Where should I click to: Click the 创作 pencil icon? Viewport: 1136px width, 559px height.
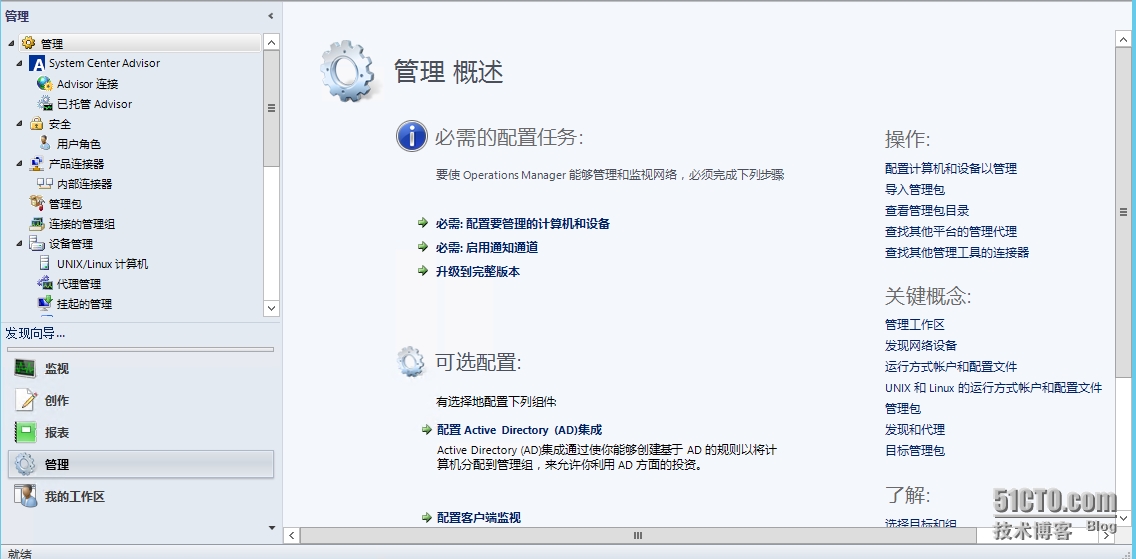[x=25, y=400]
